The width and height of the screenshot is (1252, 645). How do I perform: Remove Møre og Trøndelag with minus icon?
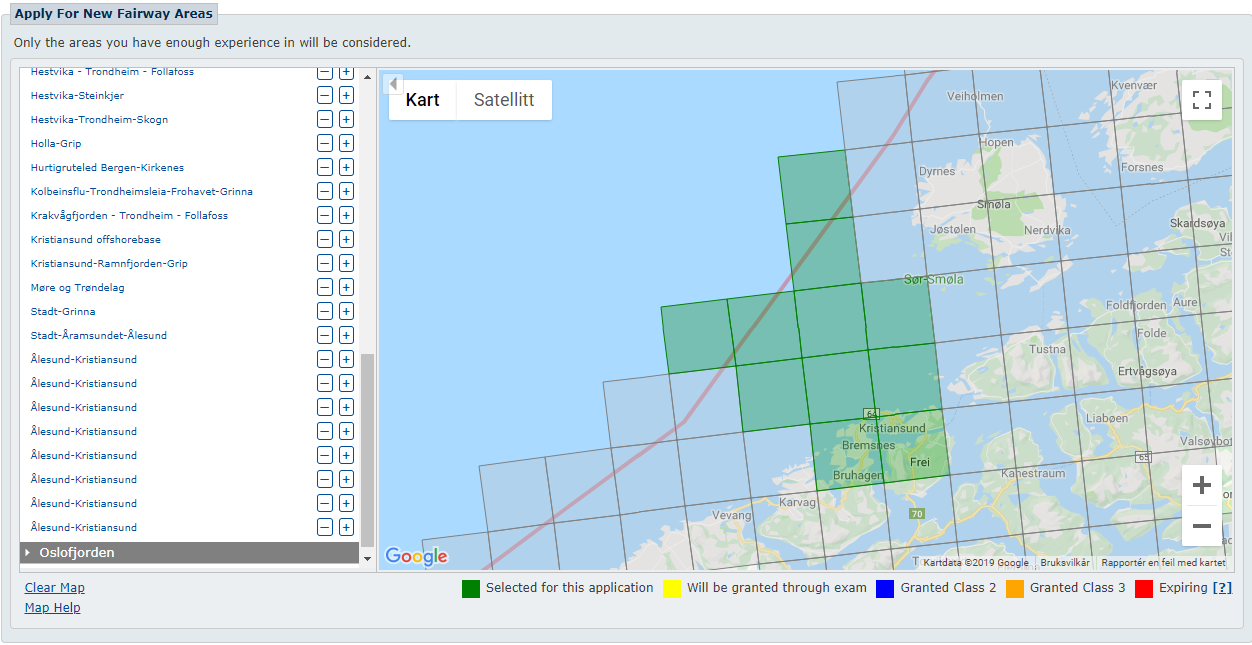pyautogui.click(x=325, y=288)
